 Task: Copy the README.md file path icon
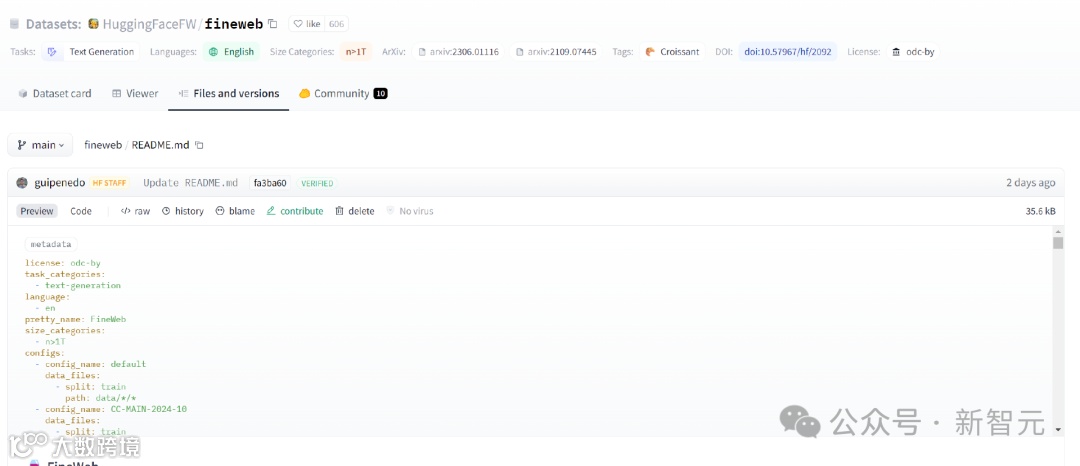point(199,145)
